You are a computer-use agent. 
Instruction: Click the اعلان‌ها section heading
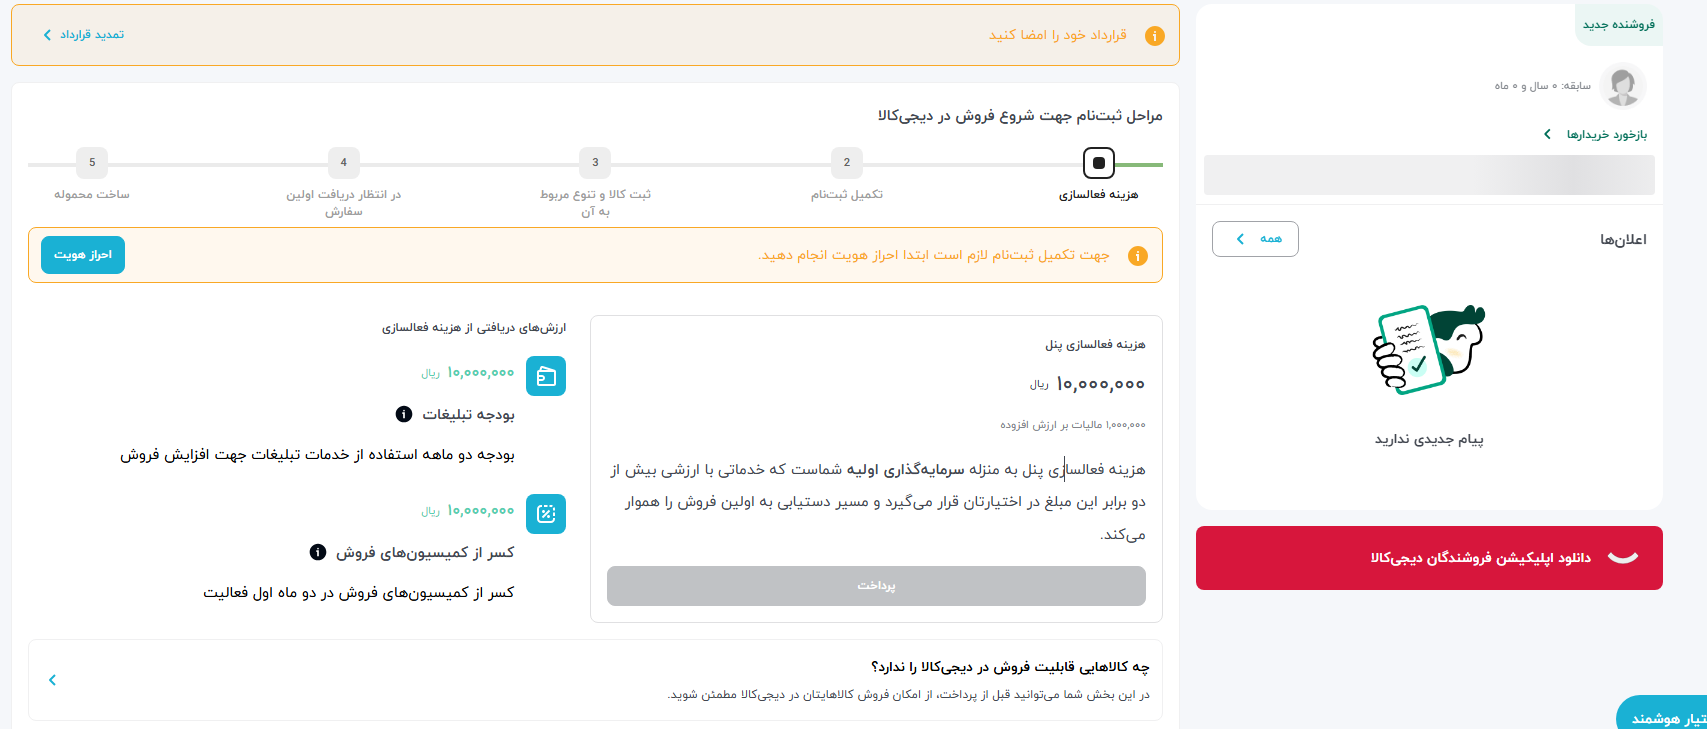click(x=1623, y=240)
